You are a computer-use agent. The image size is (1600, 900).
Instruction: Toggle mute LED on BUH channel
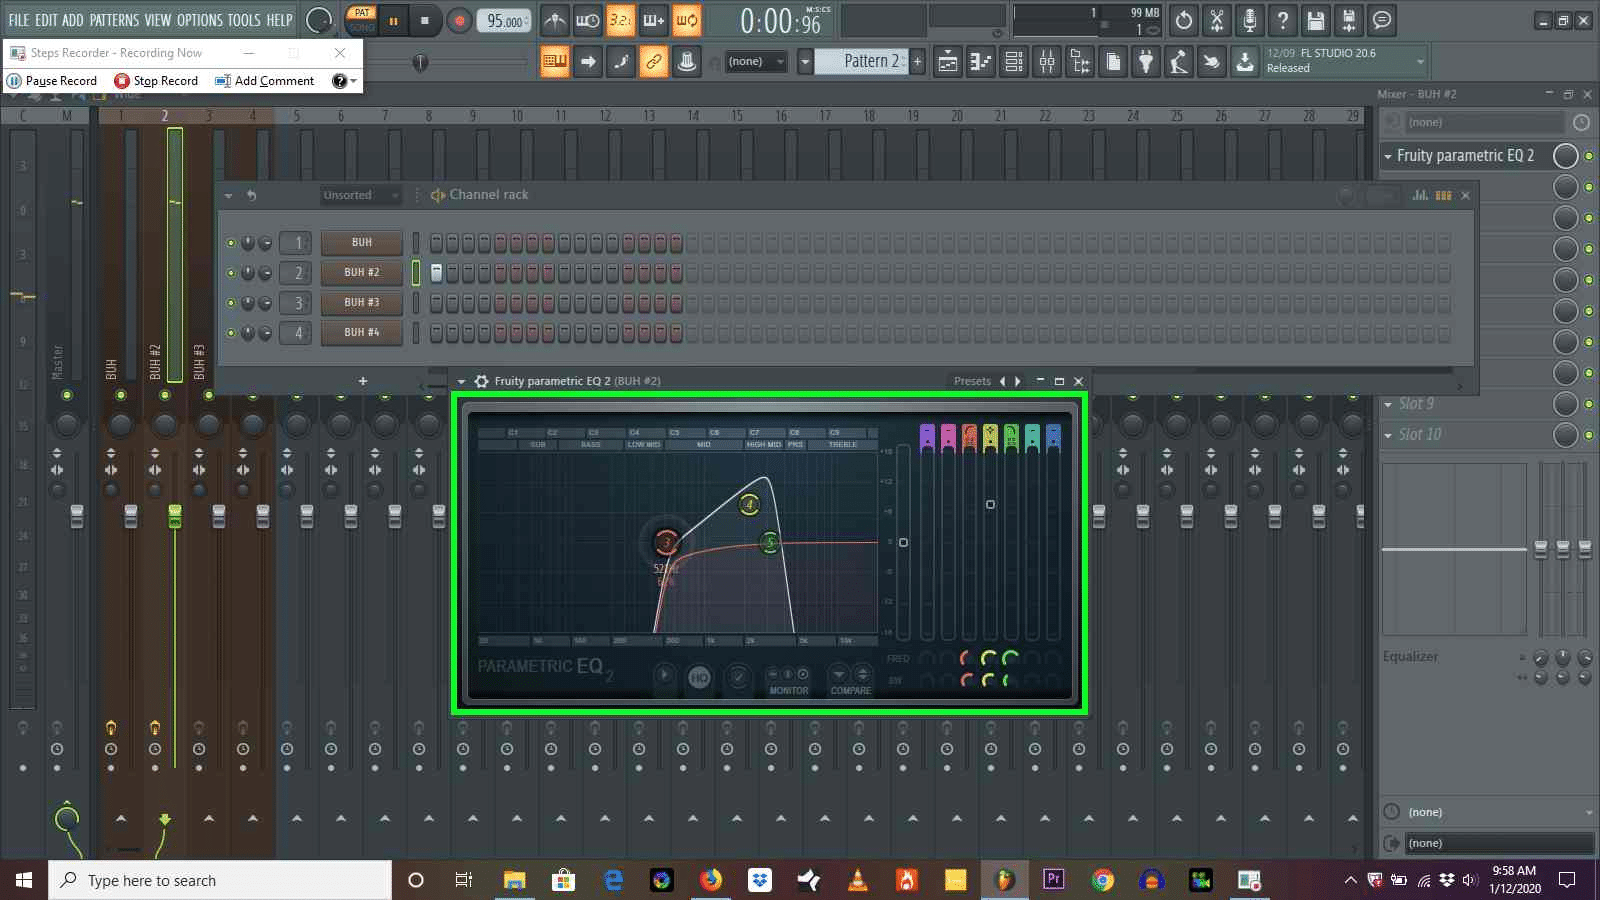[x=231, y=243]
